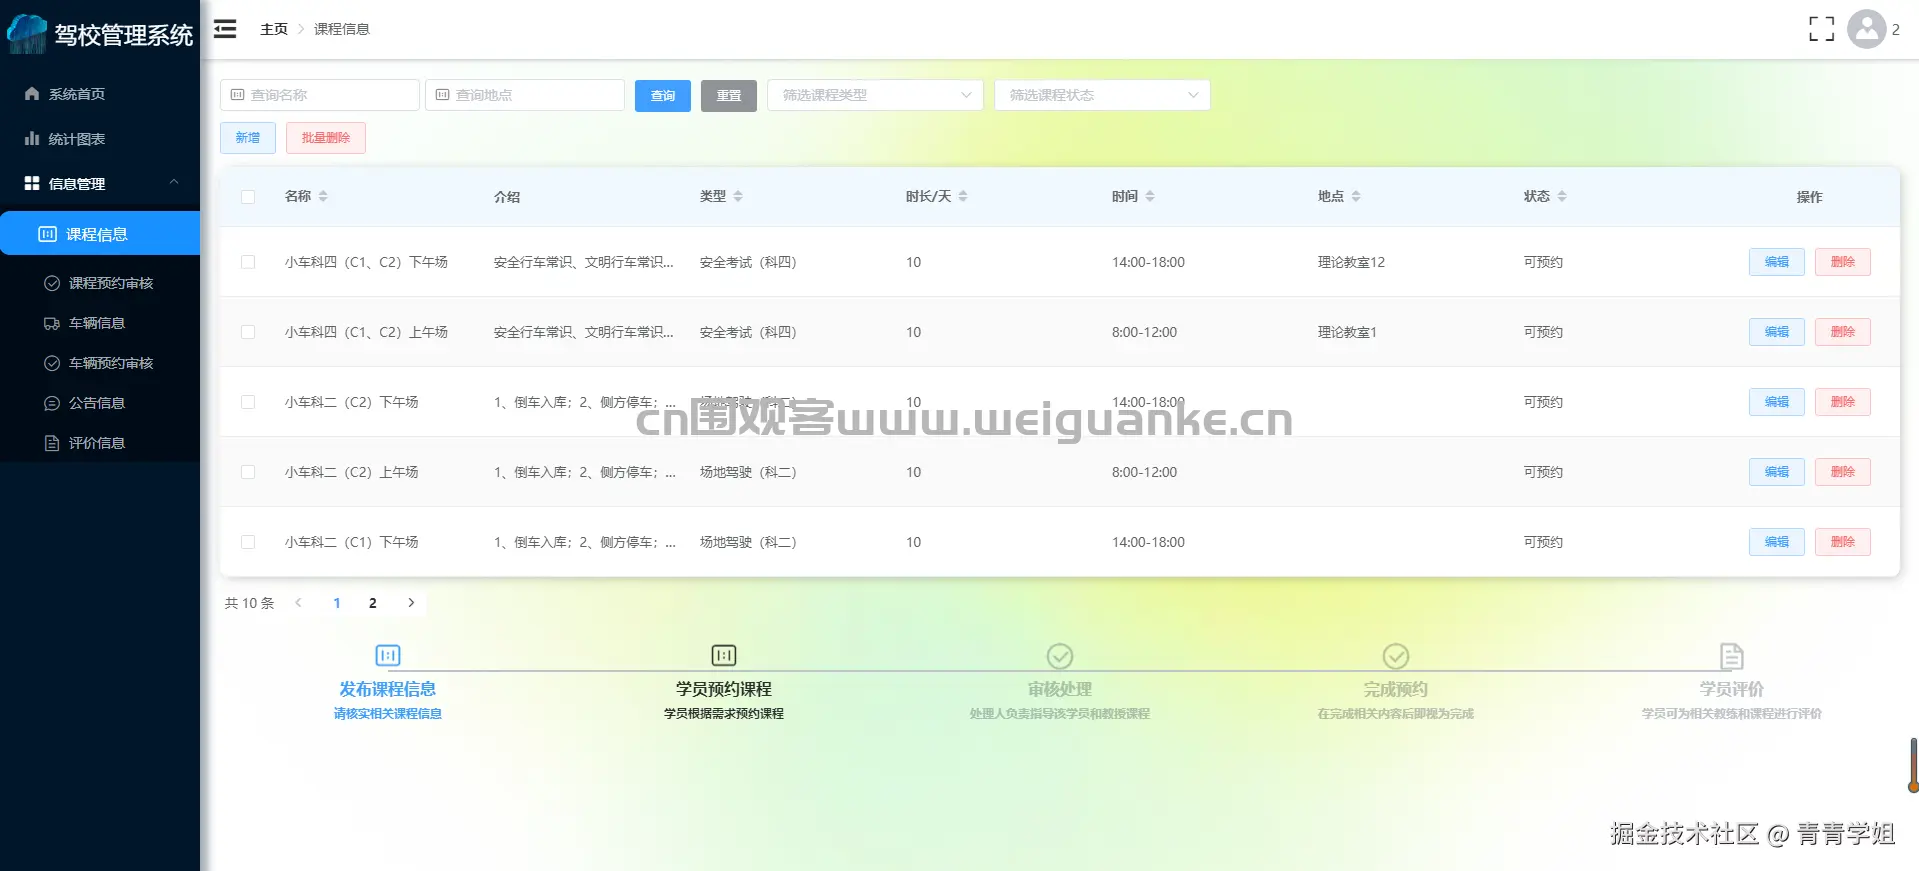The image size is (1919, 871).
Task: Check the row 小车科二（C2）上午场
Action: 248,472
